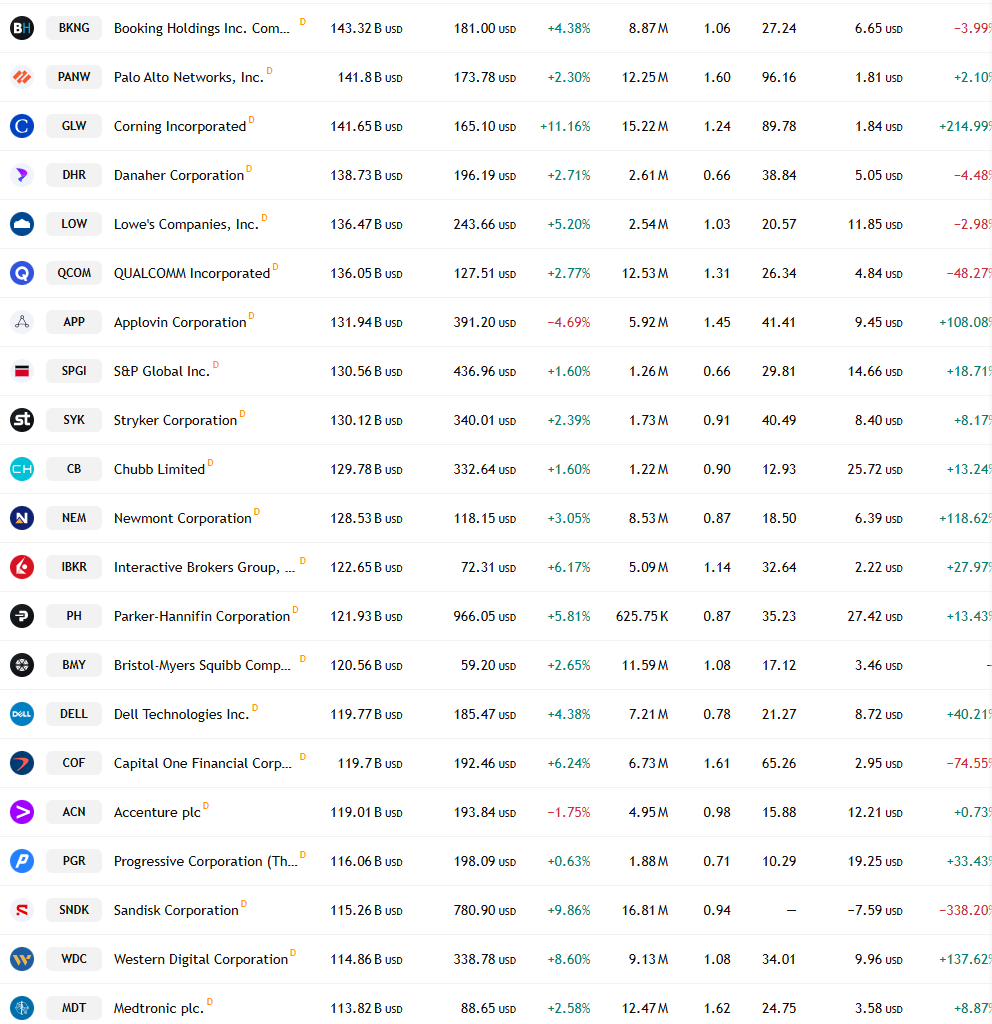Click Corning's +11.16% change value
The image size is (992, 1024).
point(565,126)
